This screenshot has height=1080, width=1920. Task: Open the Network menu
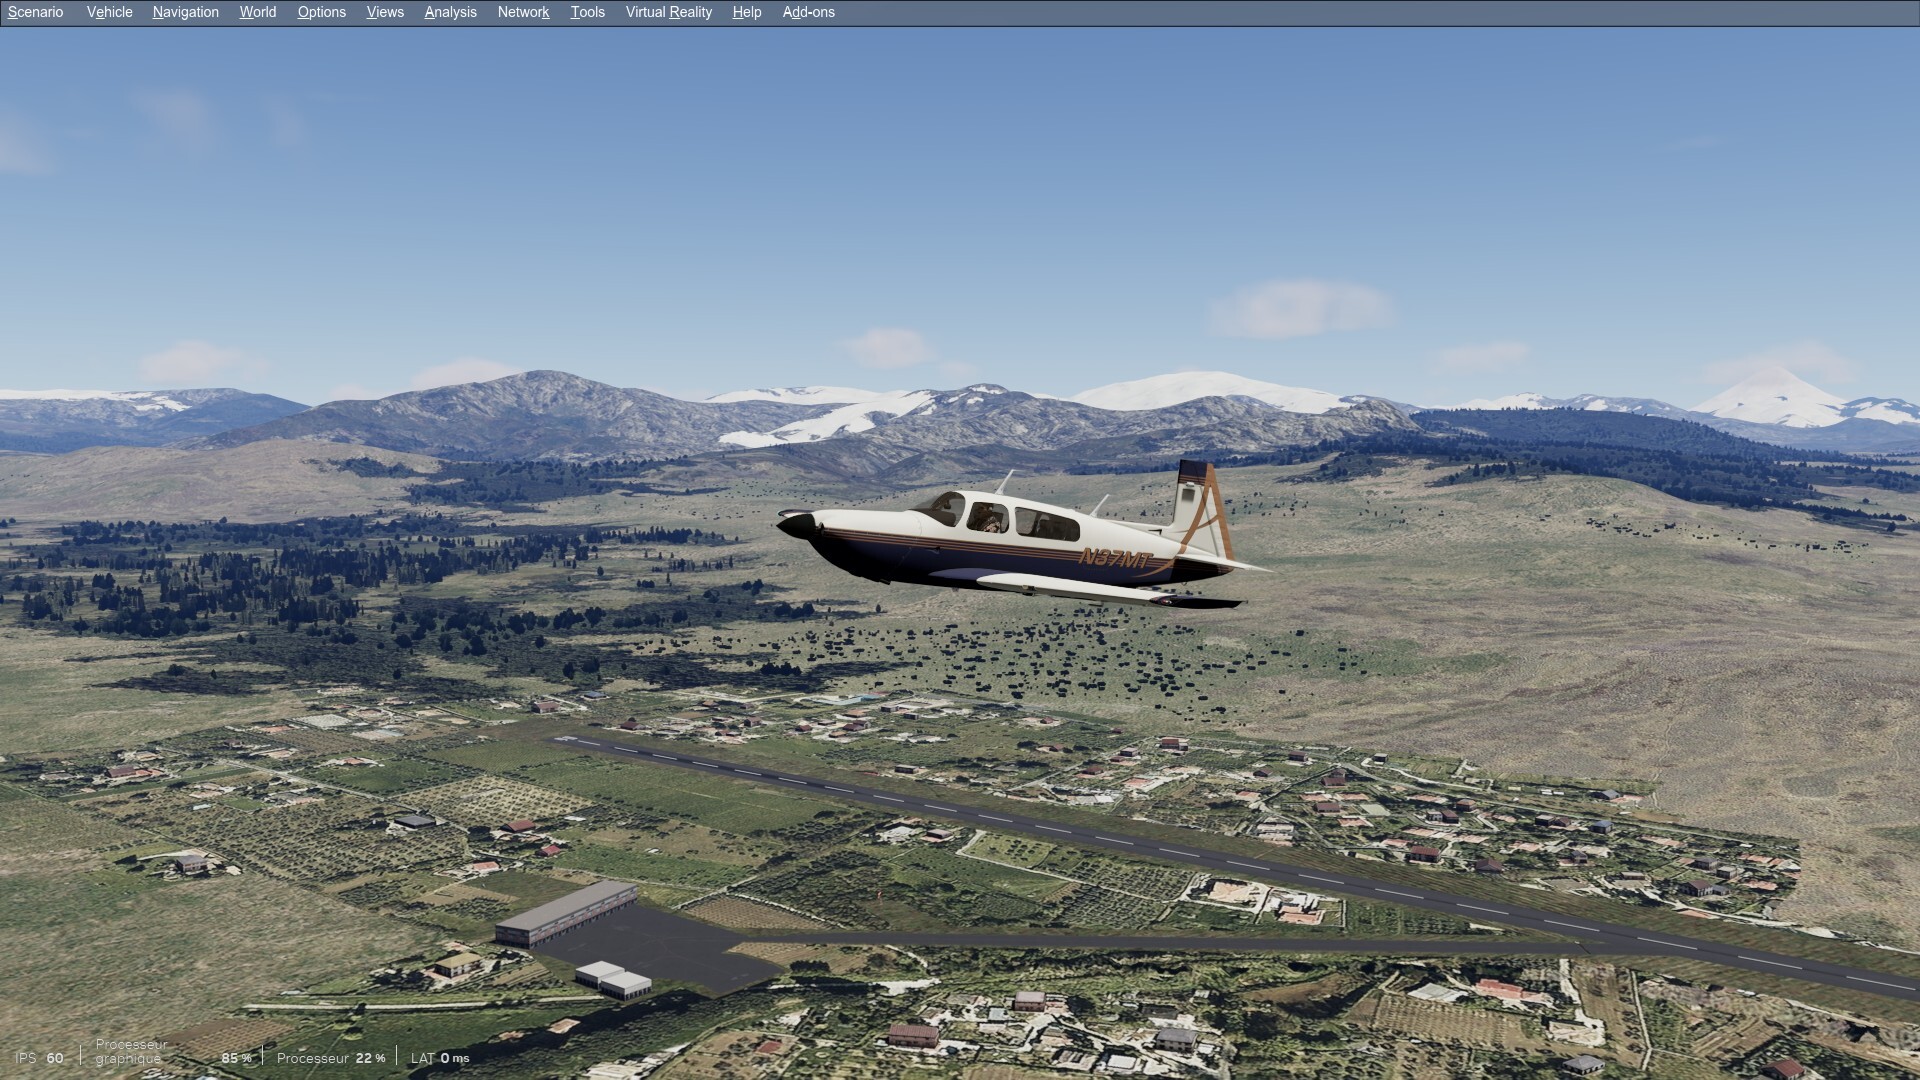[x=523, y=12]
